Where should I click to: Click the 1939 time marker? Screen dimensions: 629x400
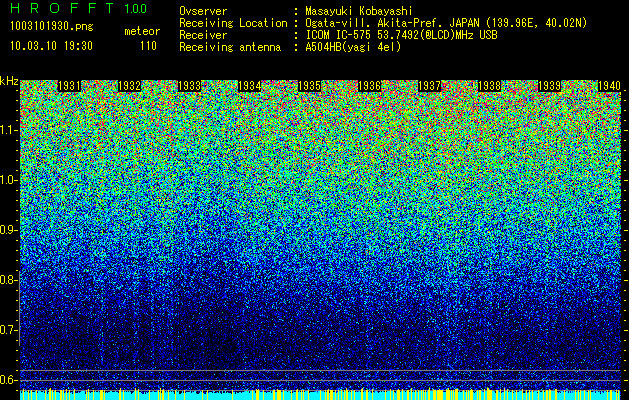click(549, 86)
